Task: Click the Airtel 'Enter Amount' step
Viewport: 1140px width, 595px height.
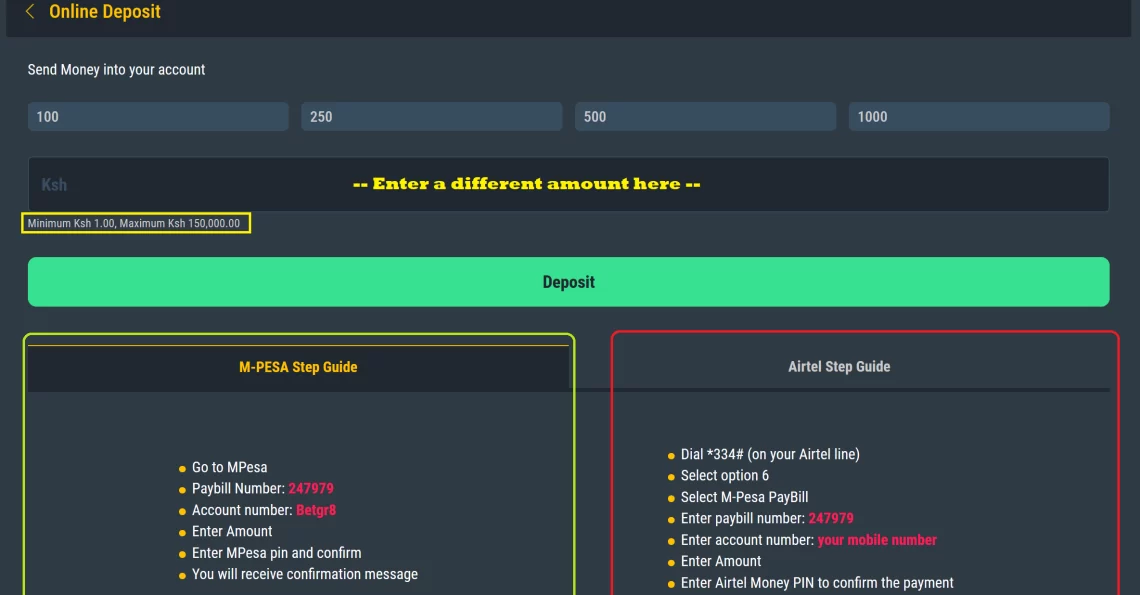Action: tap(721, 562)
